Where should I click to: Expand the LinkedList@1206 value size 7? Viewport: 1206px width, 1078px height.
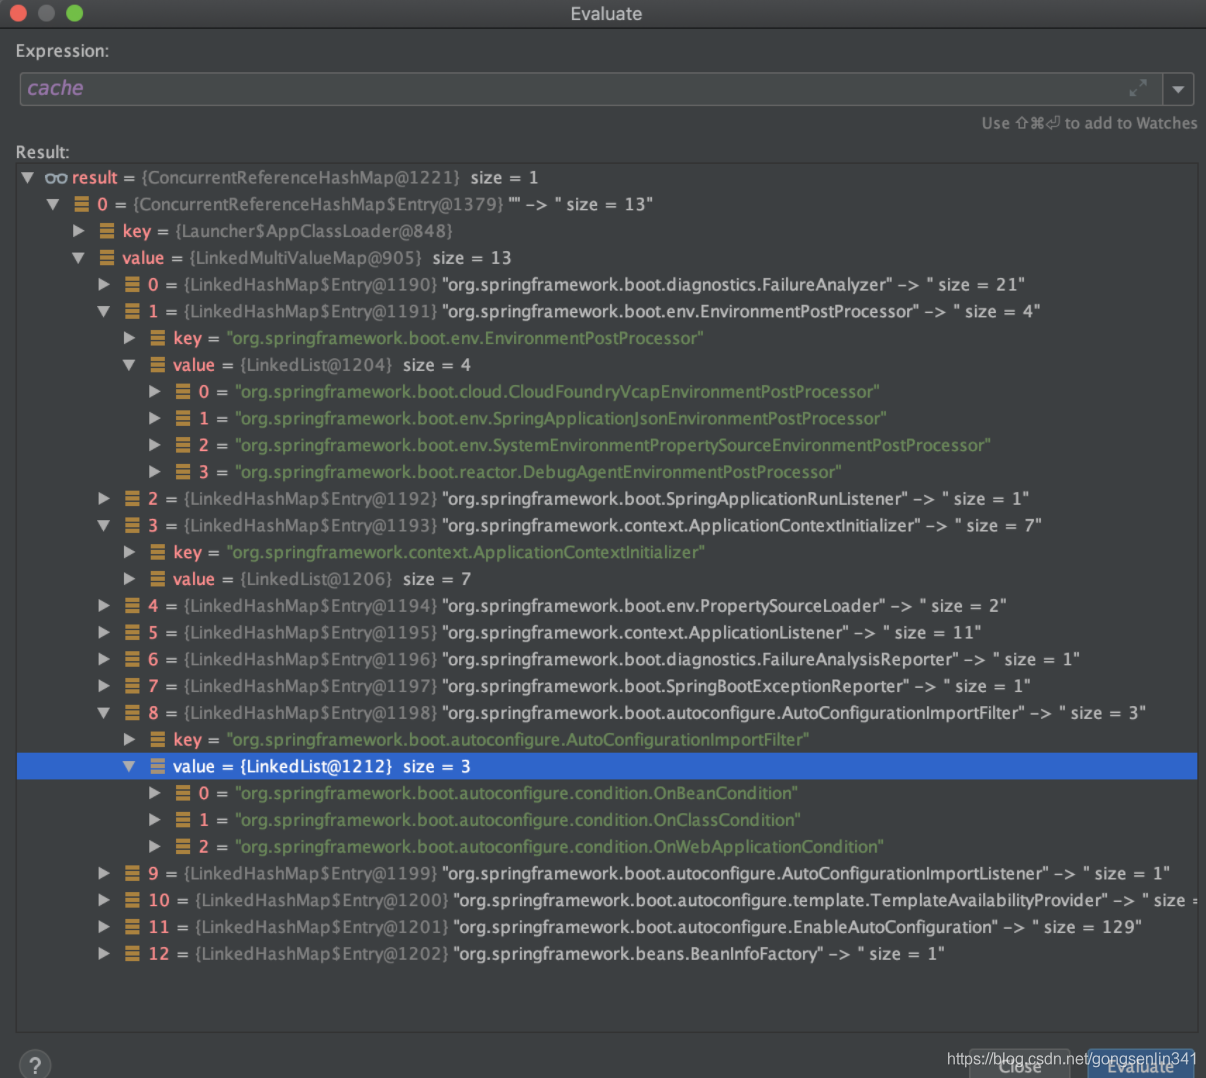129,579
